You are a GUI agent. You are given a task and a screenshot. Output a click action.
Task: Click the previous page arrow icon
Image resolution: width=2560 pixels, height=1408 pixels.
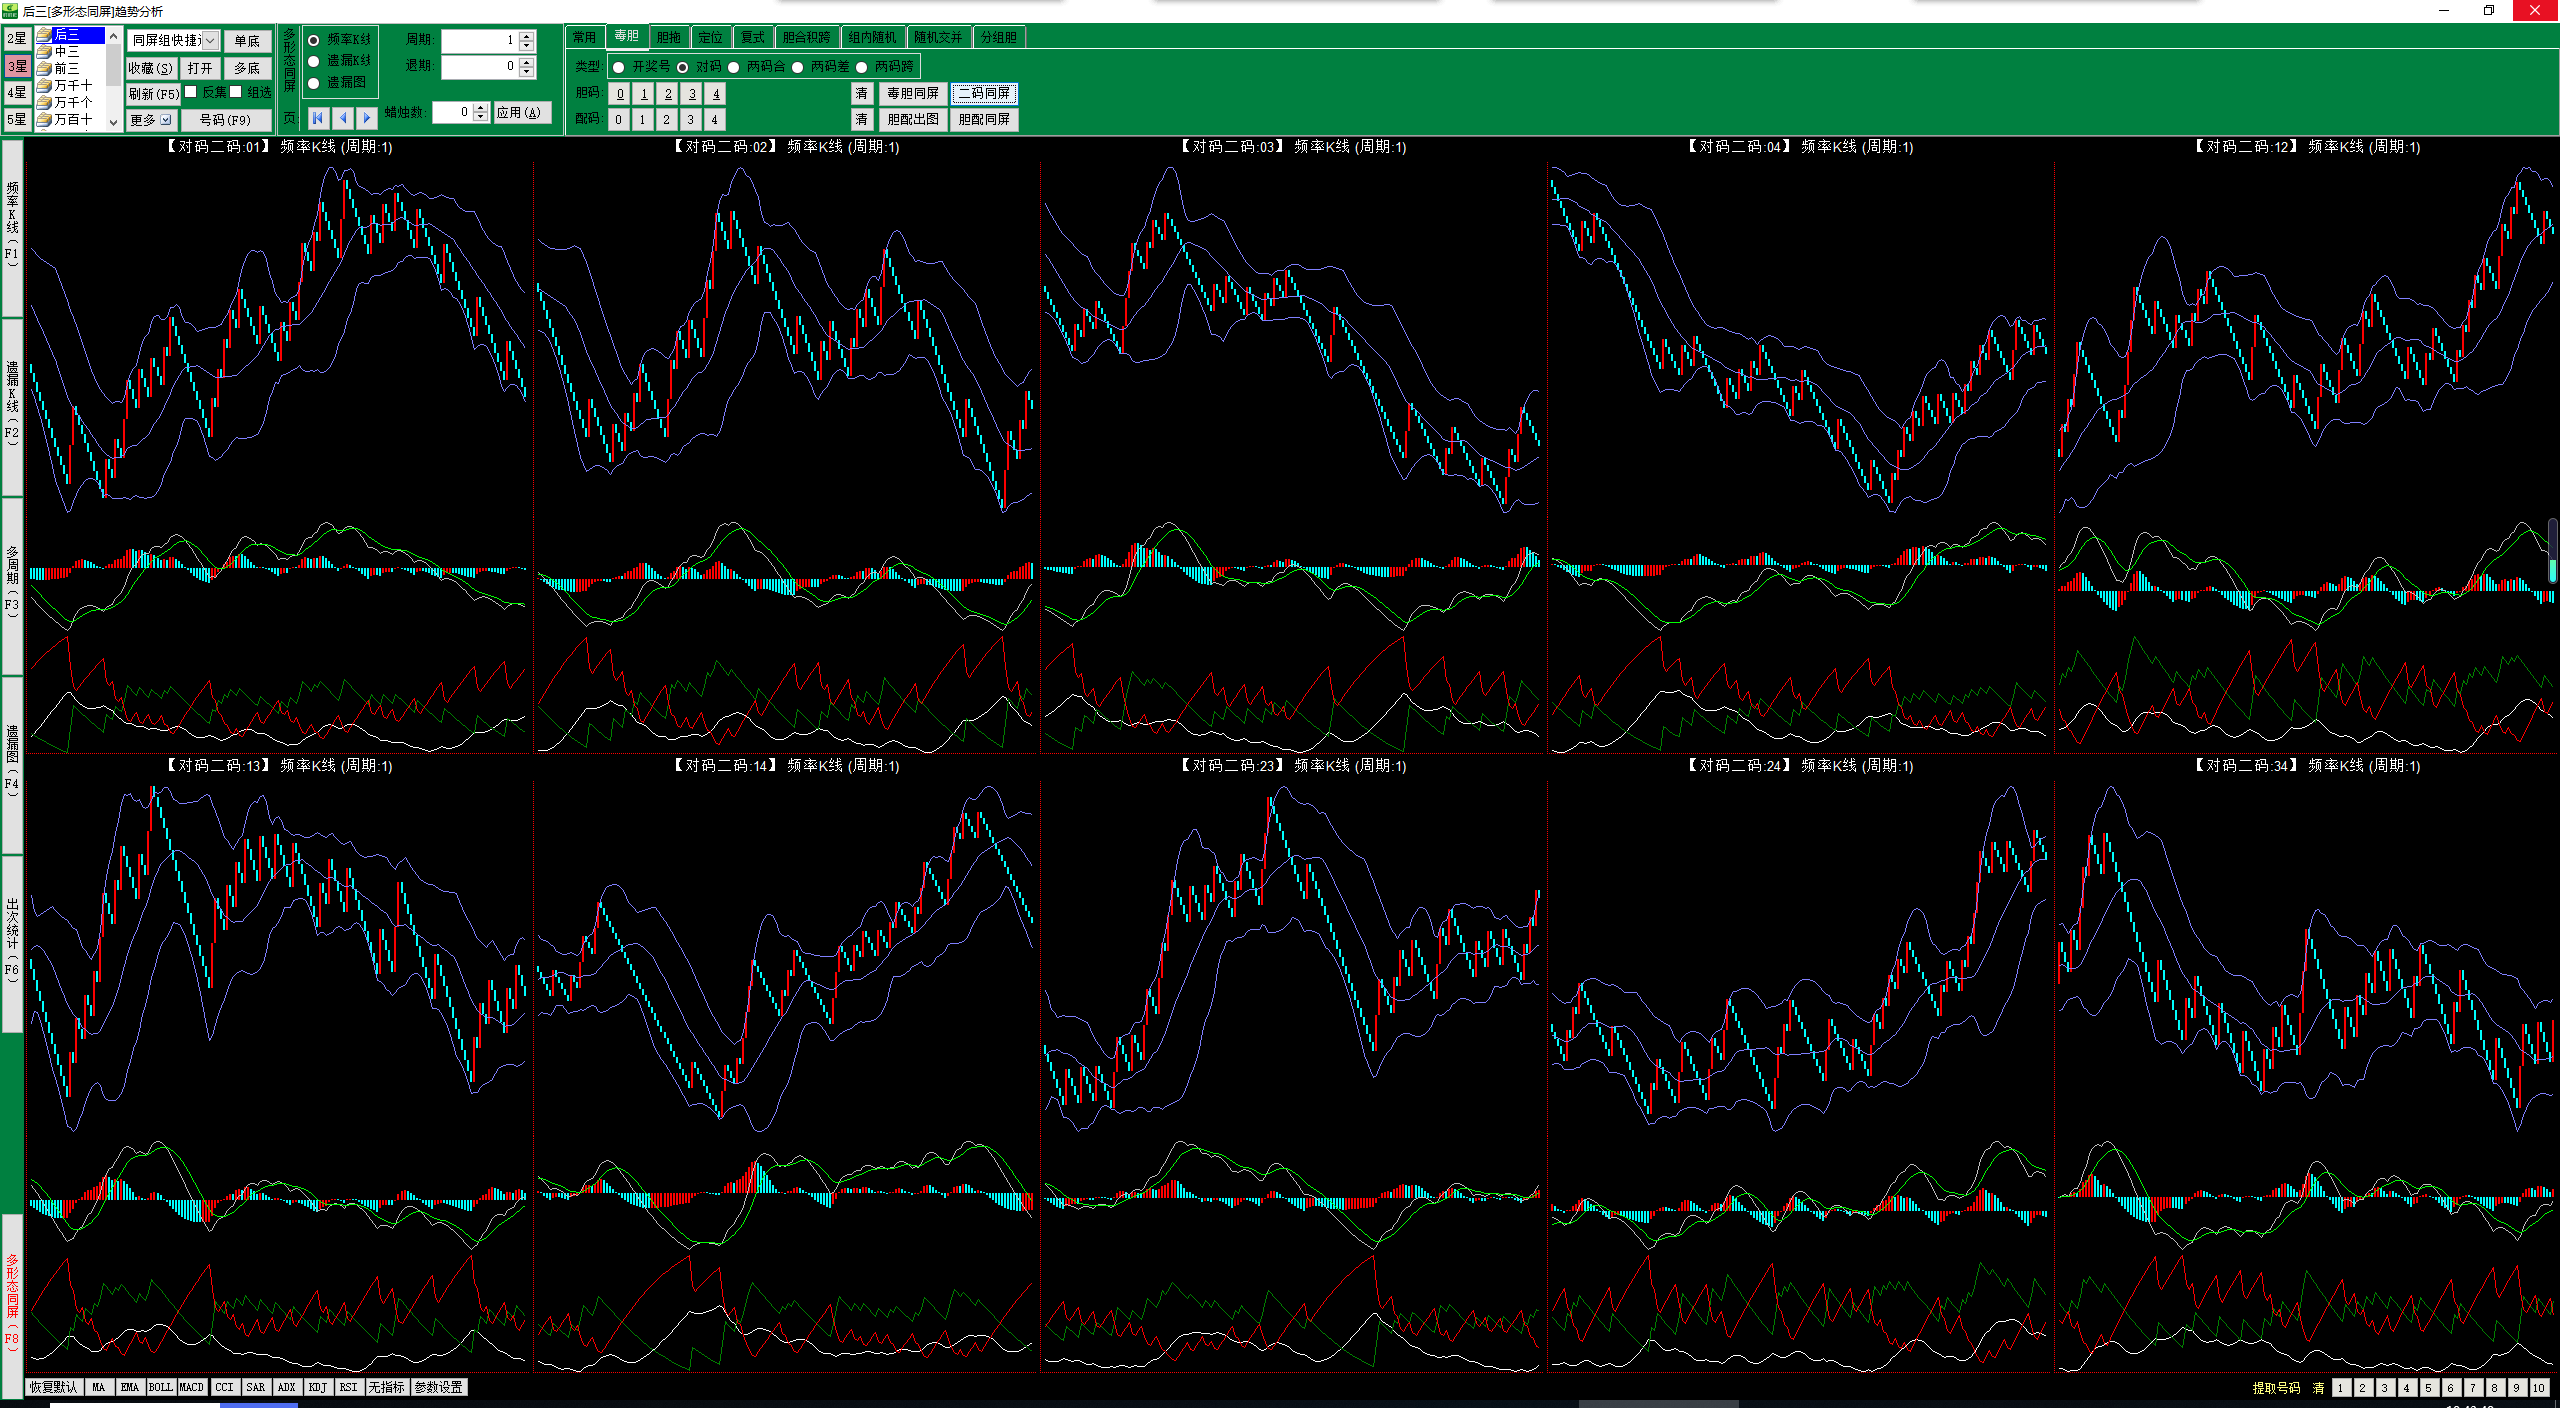tap(343, 118)
